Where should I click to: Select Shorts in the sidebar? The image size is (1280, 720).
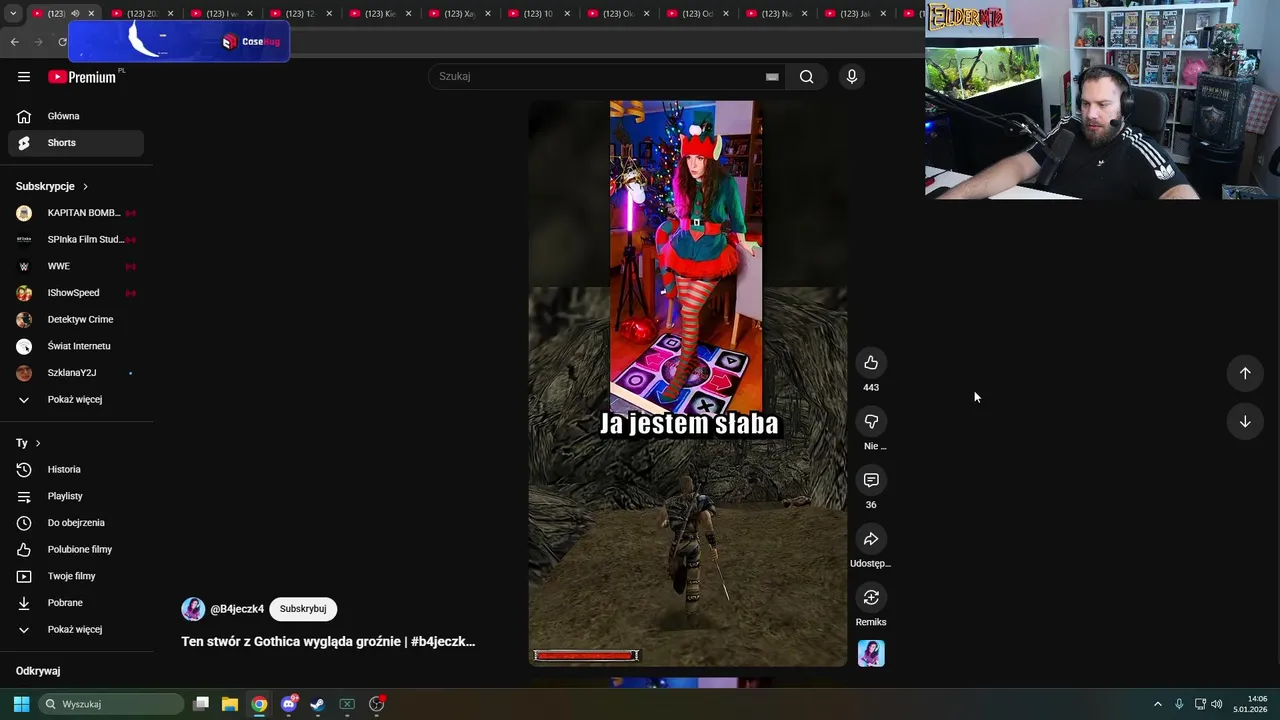76,143
